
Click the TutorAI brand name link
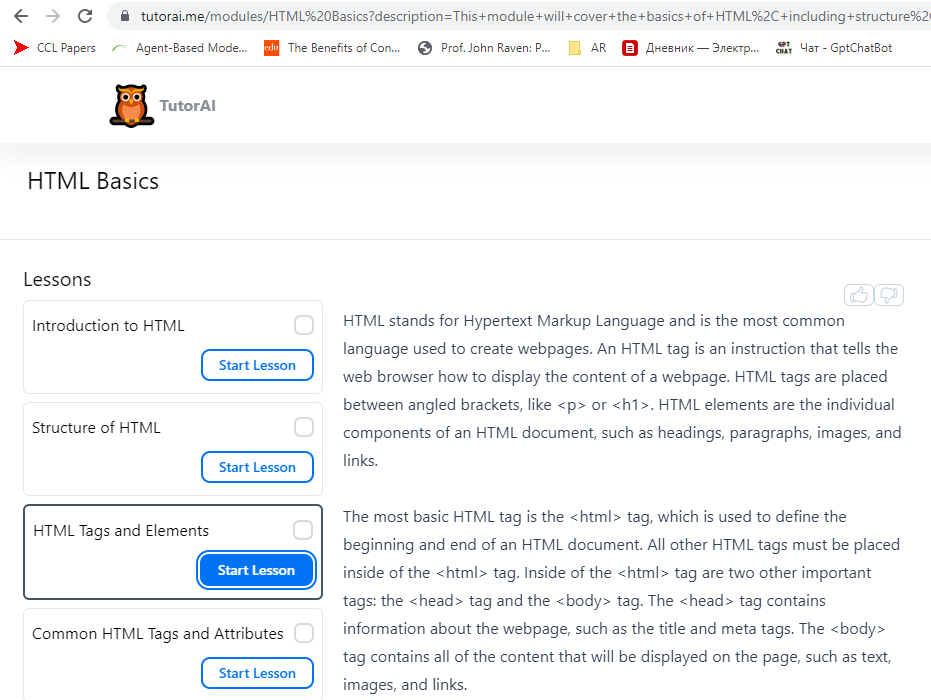[187, 106]
